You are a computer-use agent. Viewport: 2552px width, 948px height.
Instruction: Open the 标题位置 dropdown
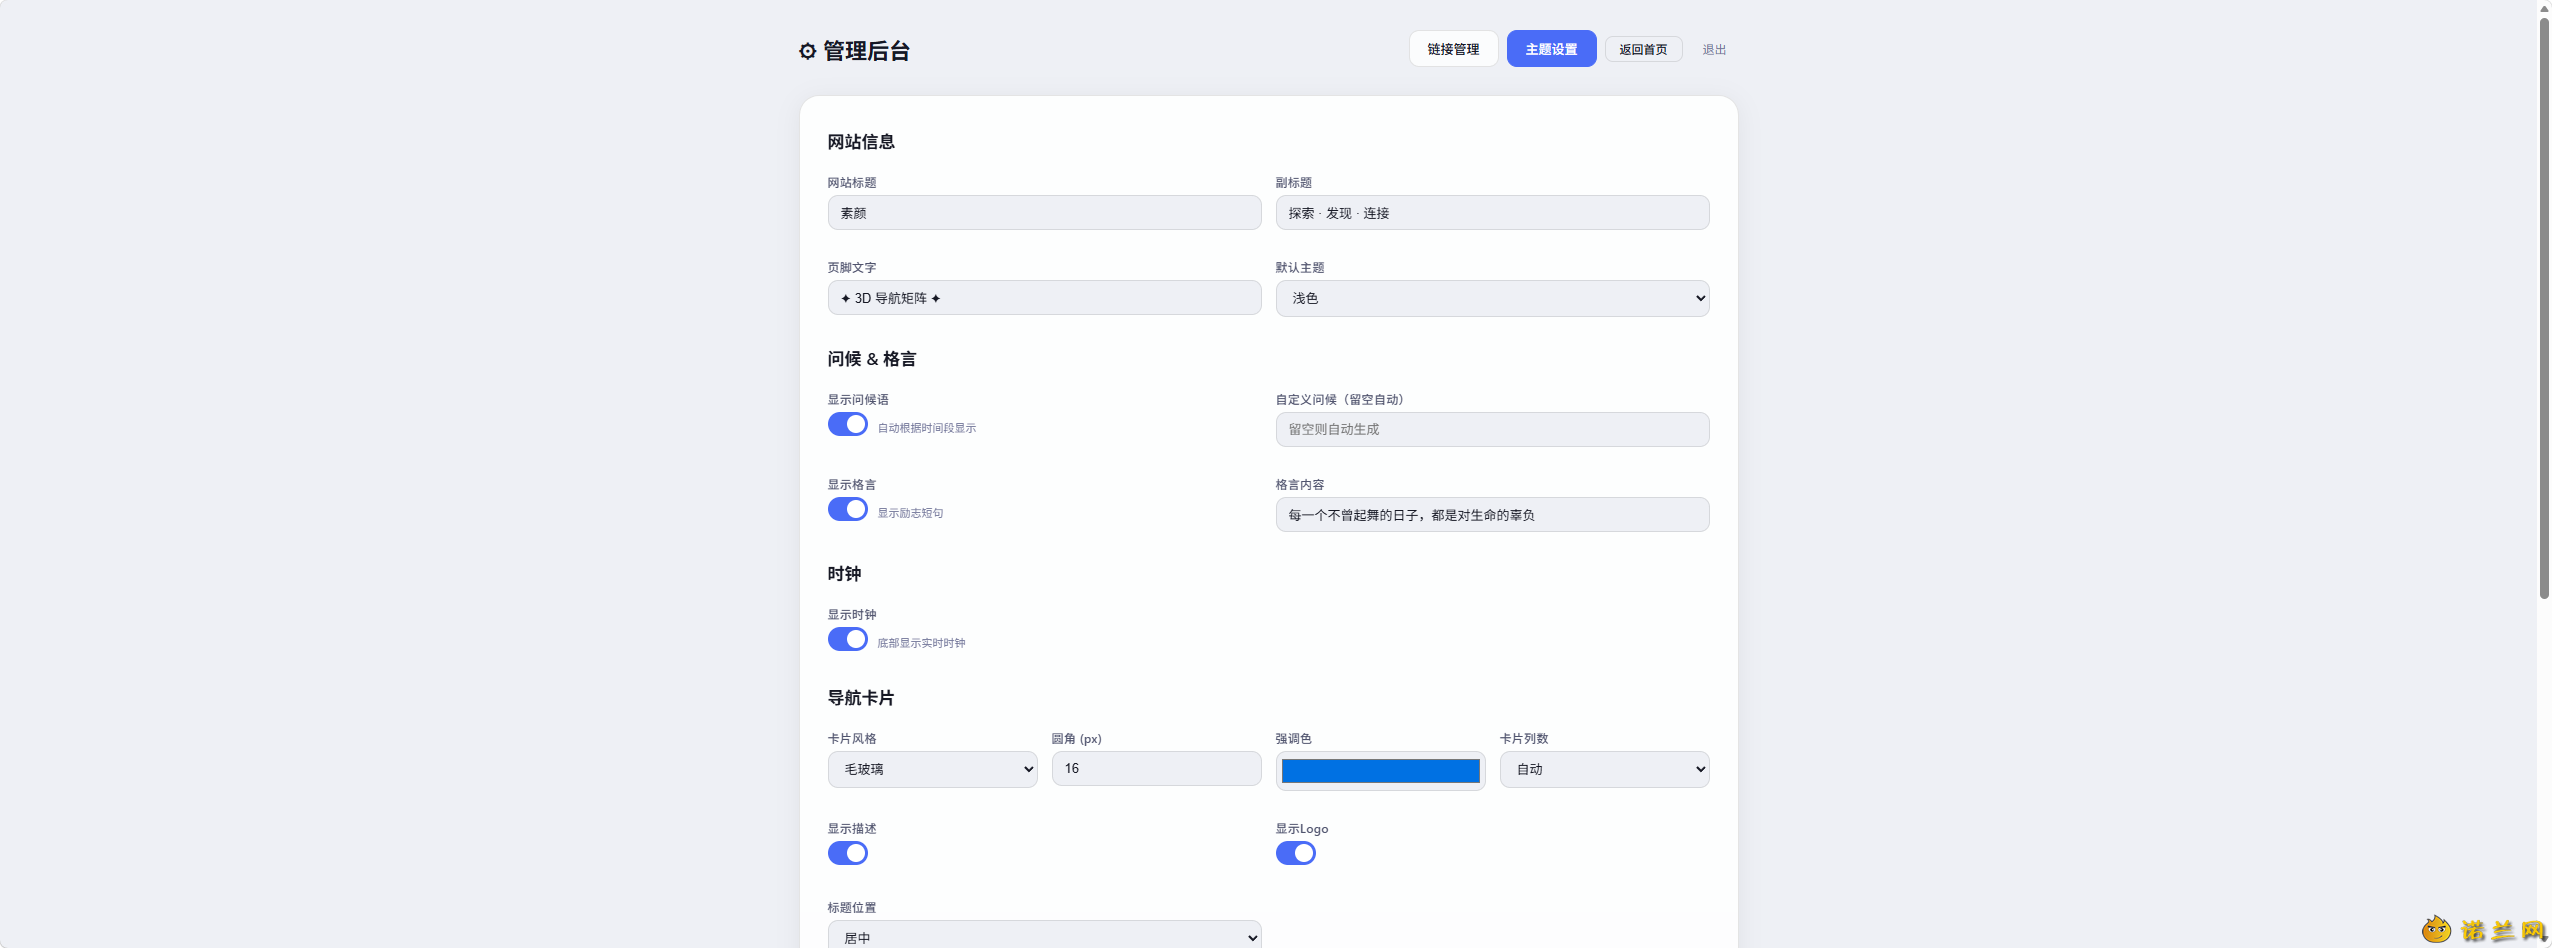tap(1044, 936)
